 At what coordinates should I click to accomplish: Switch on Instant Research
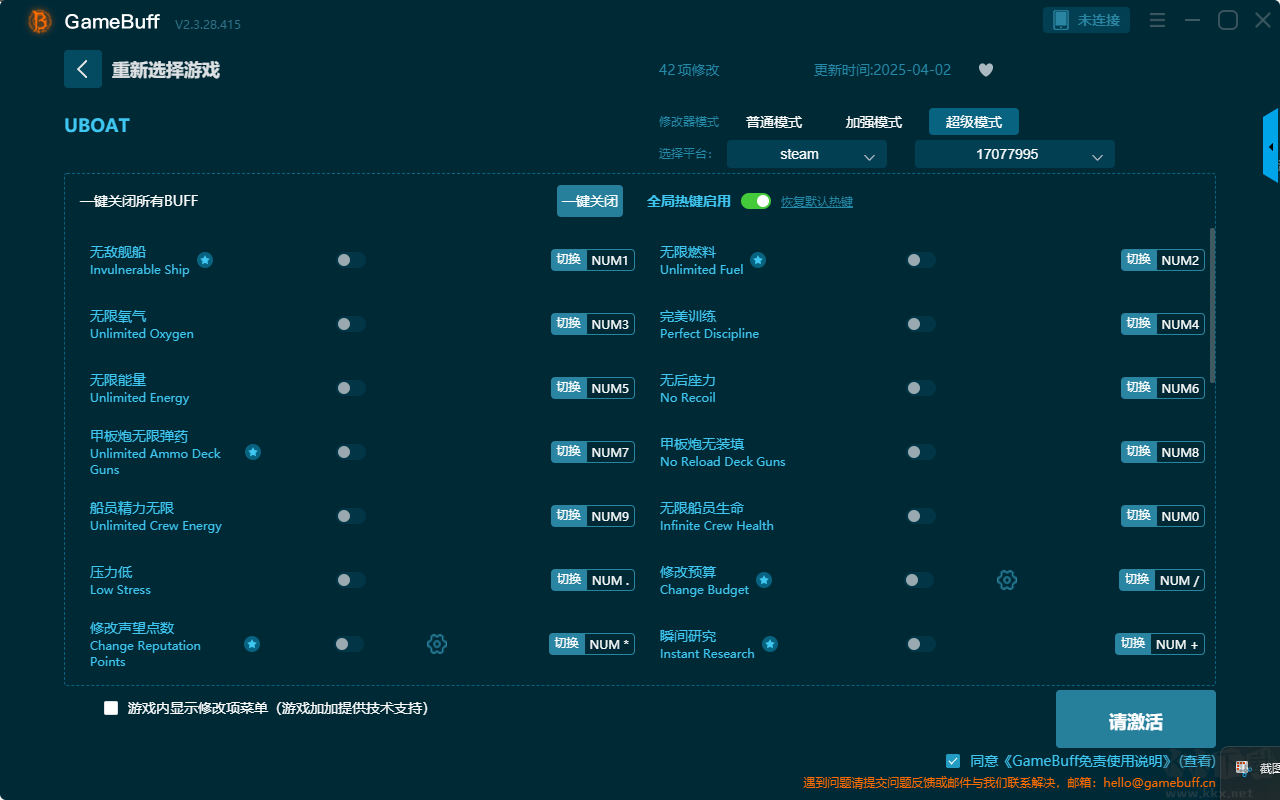point(921,644)
